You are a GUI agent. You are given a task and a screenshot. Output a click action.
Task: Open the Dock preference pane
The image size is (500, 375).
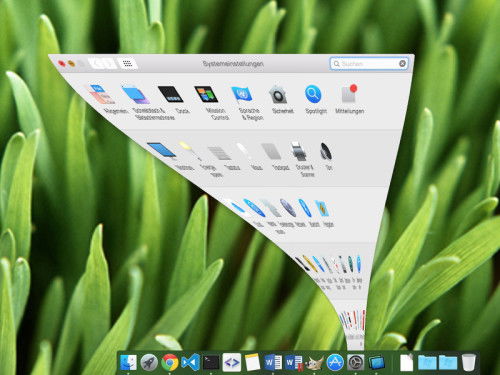(x=170, y=94)
